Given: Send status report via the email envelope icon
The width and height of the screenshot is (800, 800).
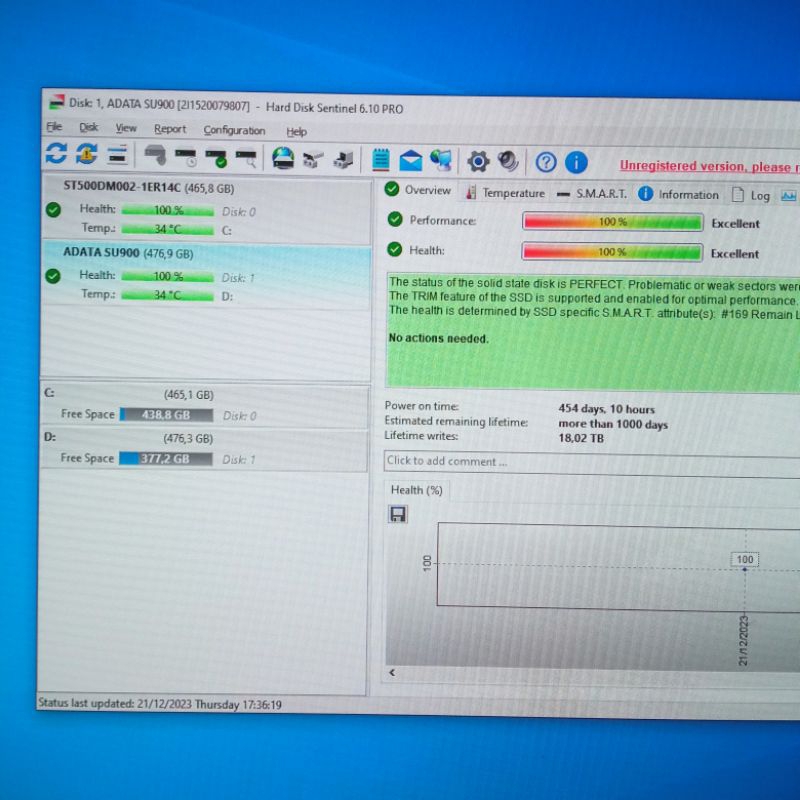Looking at the screenshot, I should pos(410,158).
